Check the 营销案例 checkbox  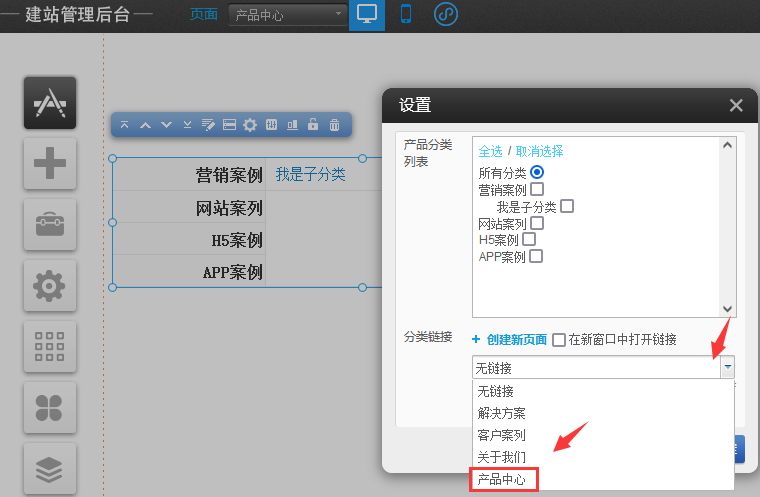click(x=537, y=189)
